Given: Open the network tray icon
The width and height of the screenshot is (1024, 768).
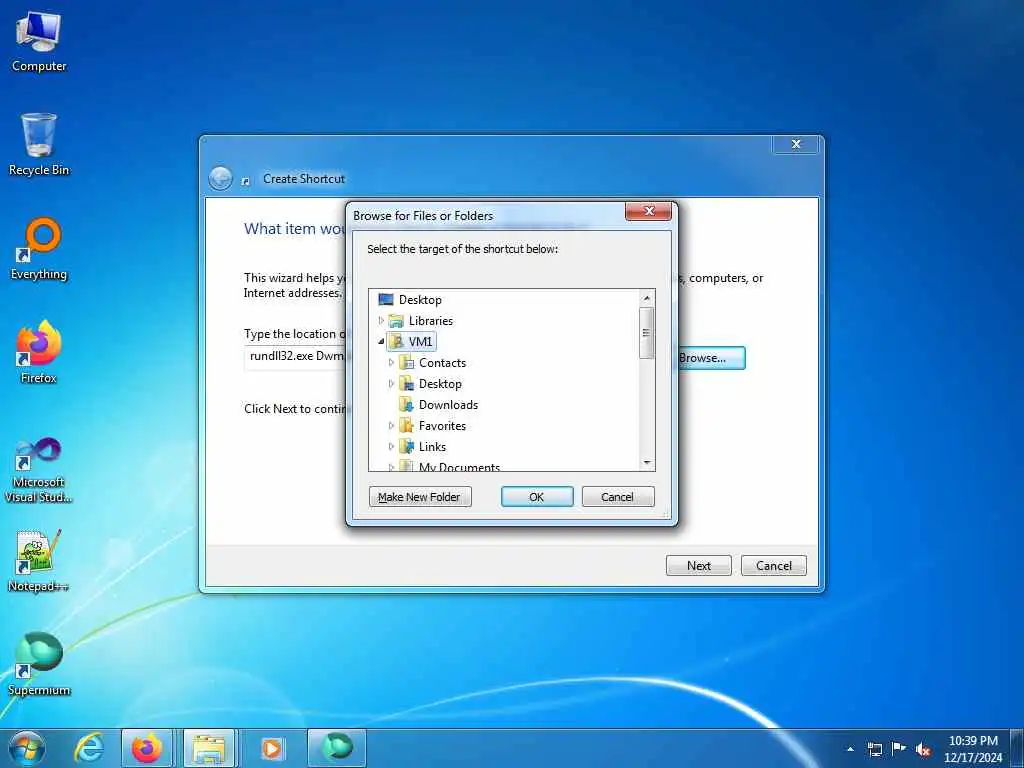Looking at the screenshot, I should 874,749.
